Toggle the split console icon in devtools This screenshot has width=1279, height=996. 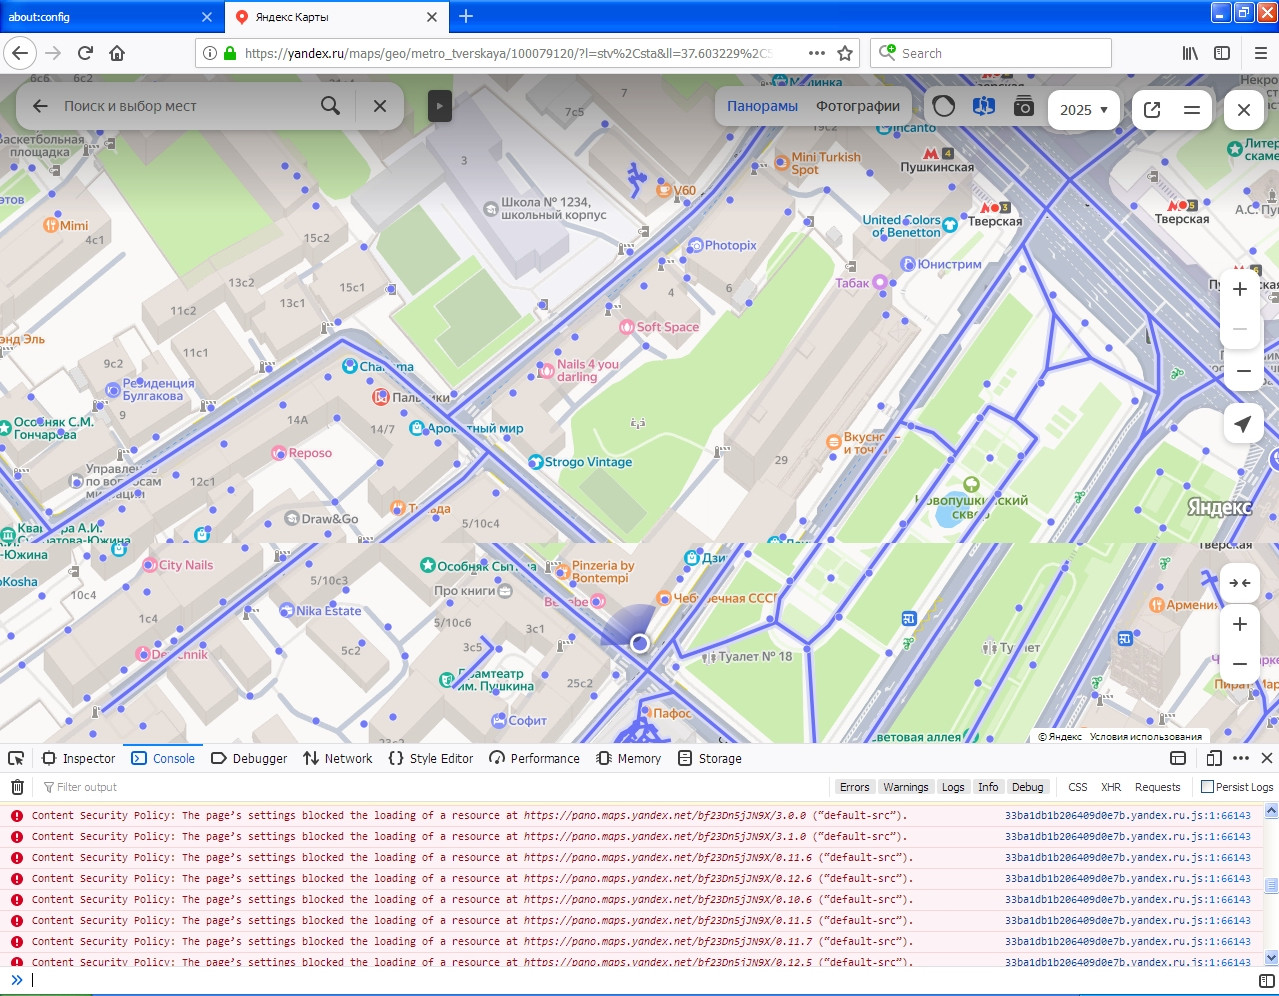[1178, 758]
